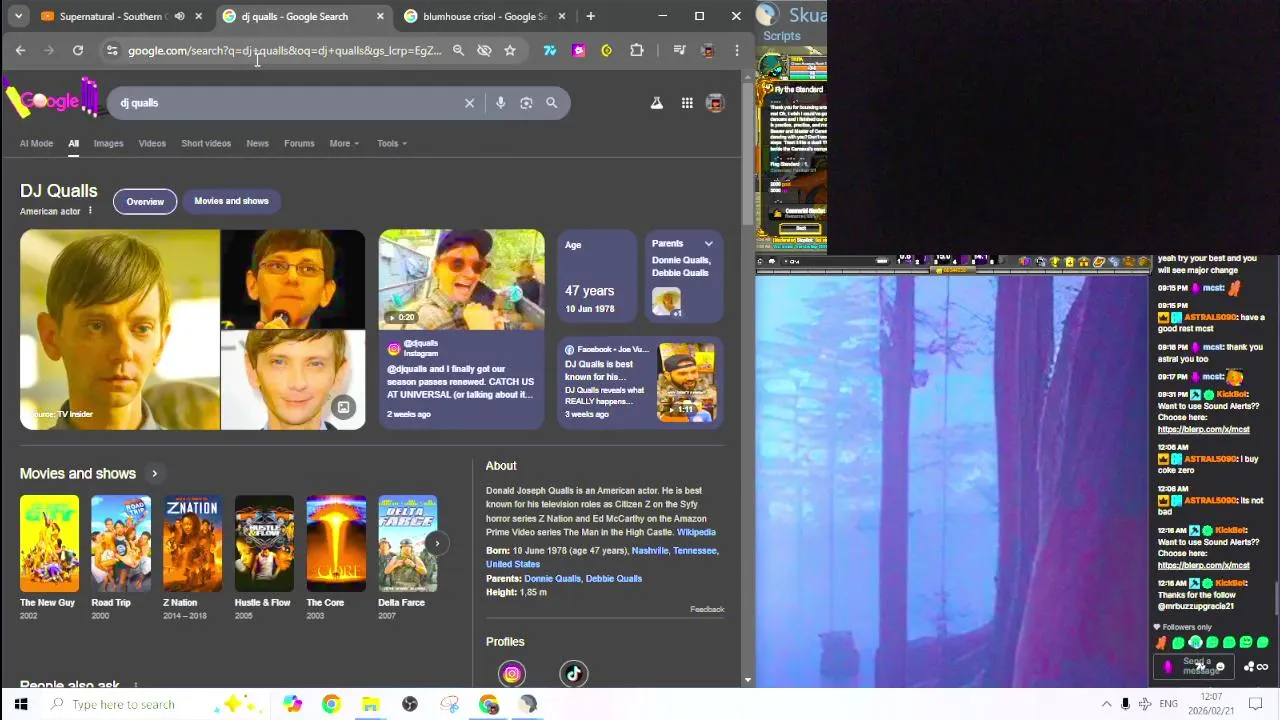Open the Google apps grid
This screenshot has height=720, width=1280.
[x=687, y=103]
